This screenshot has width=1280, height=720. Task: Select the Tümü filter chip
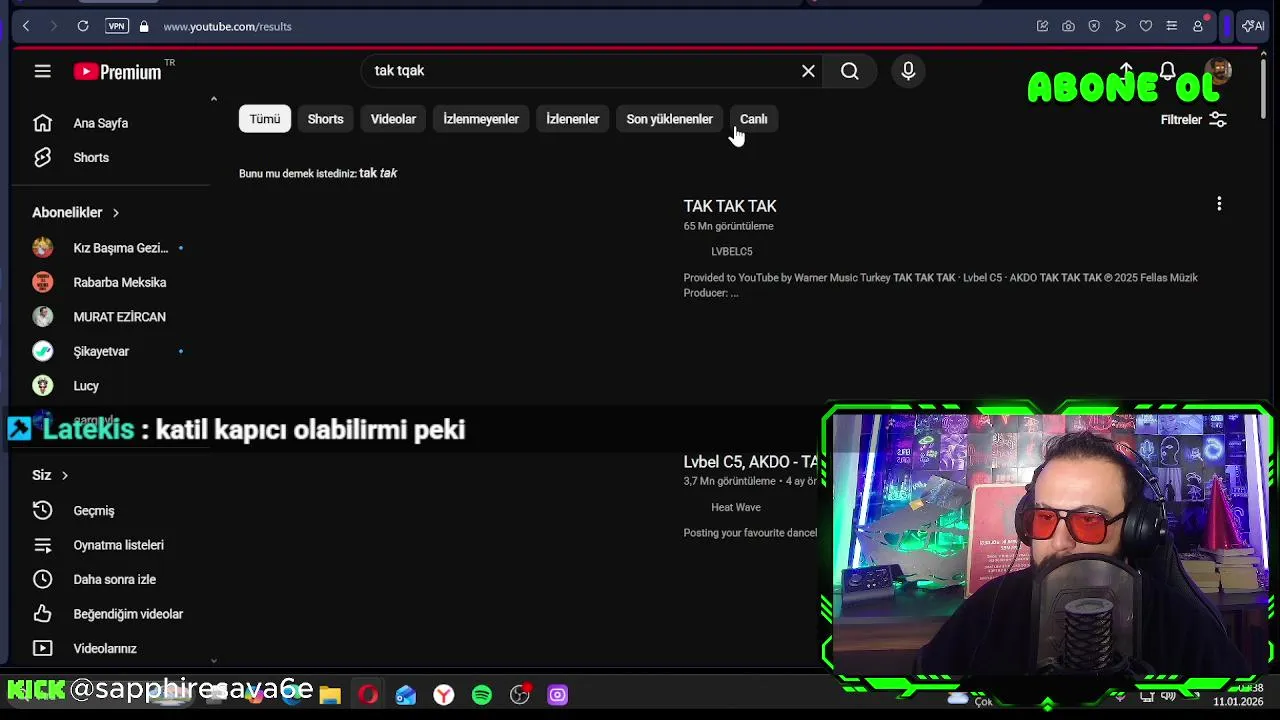pos(265,119)
